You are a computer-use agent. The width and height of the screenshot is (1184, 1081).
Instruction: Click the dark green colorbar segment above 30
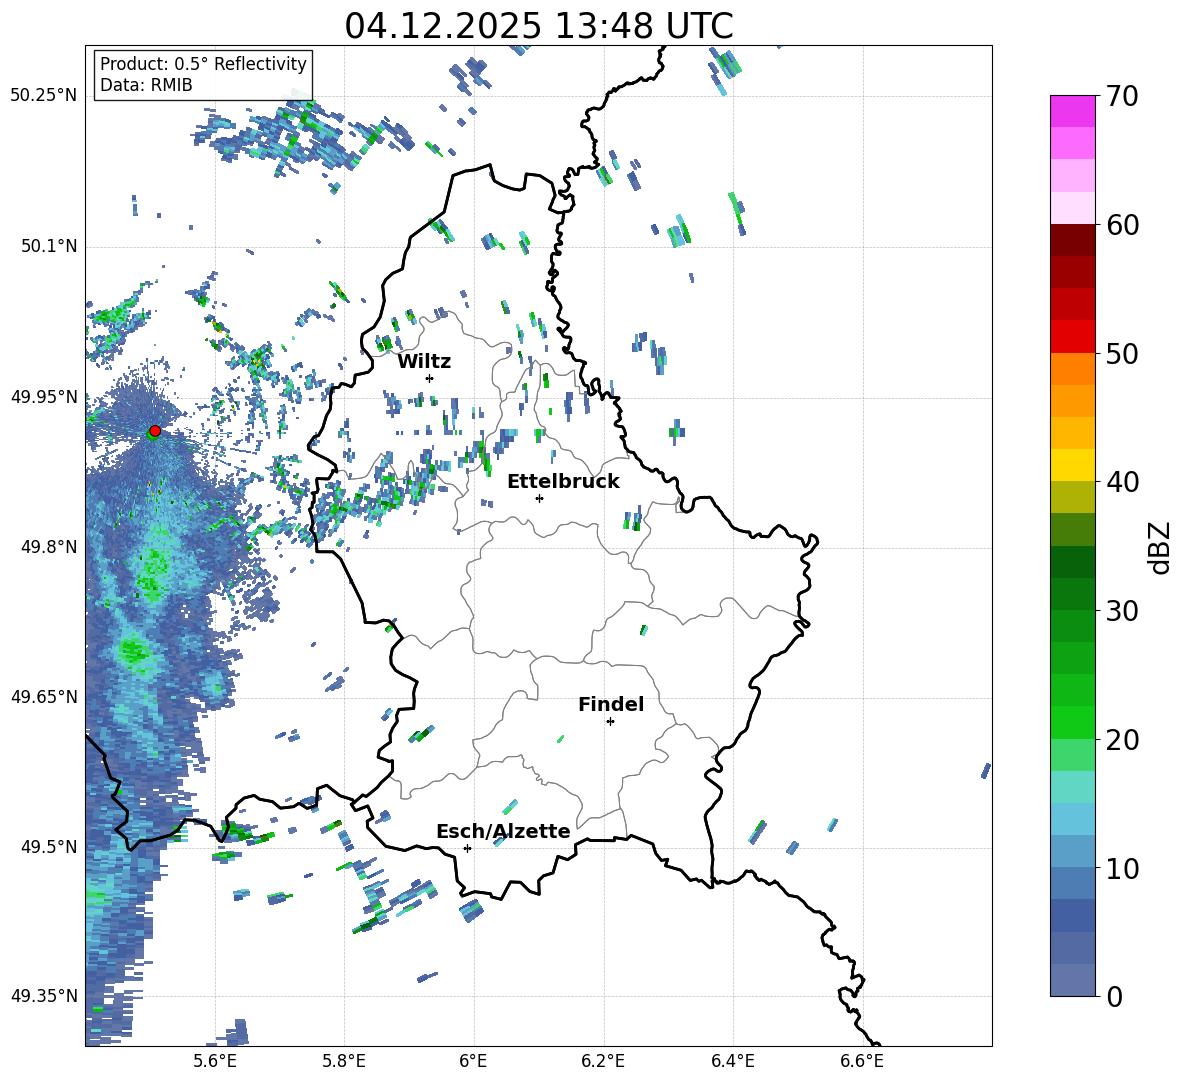[1072, 594]
